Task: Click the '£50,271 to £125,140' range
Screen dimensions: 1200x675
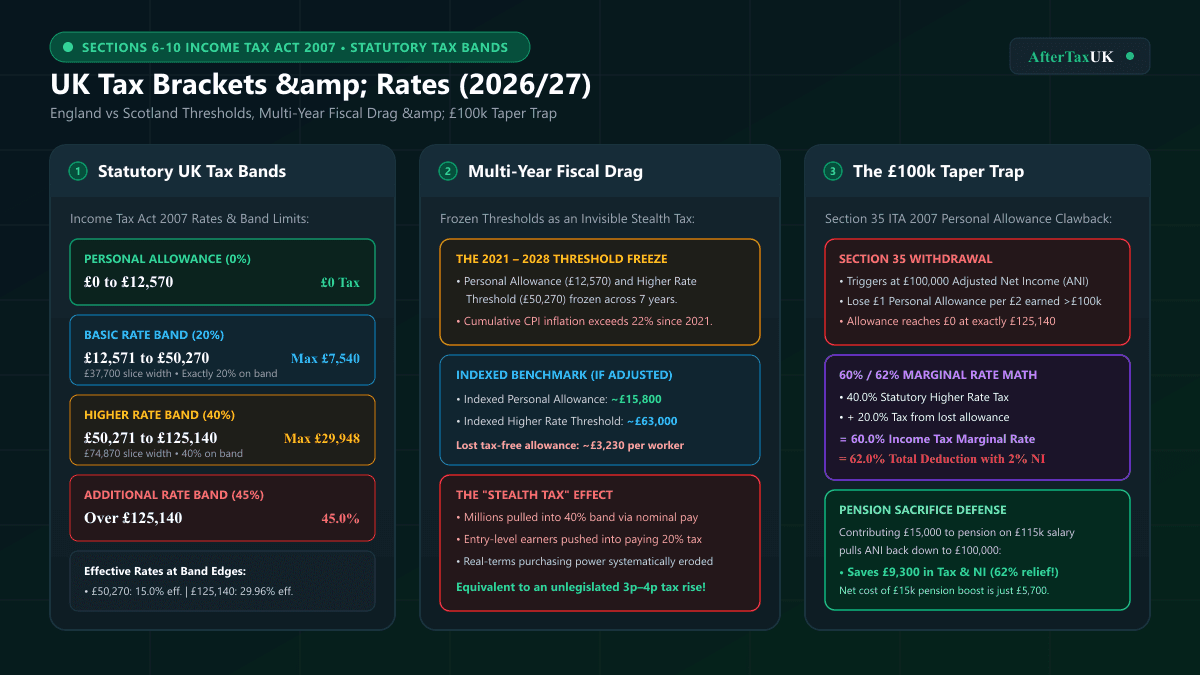Action: point(150,438)
